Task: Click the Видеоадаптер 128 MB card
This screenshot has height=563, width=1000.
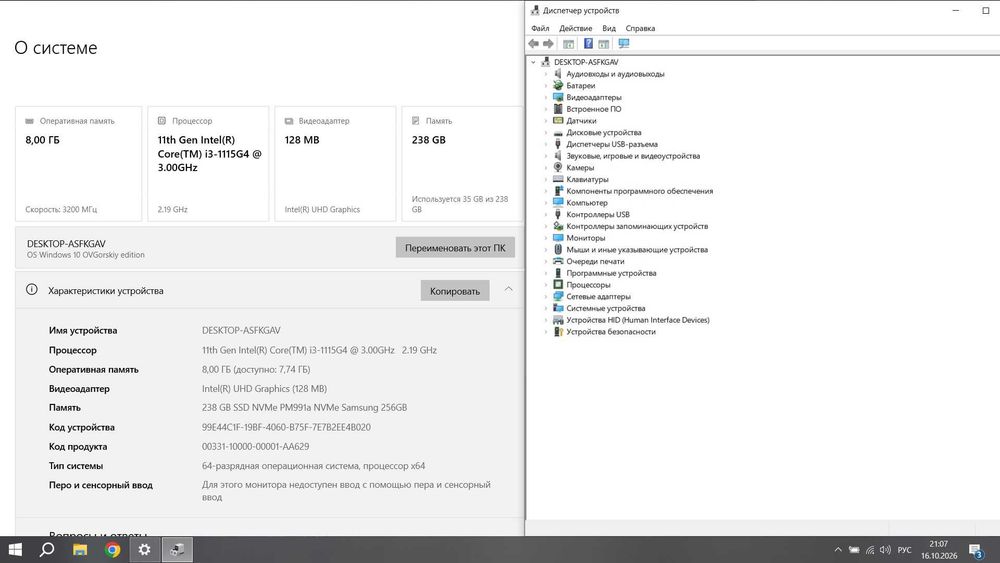Action: pos(335,164)
